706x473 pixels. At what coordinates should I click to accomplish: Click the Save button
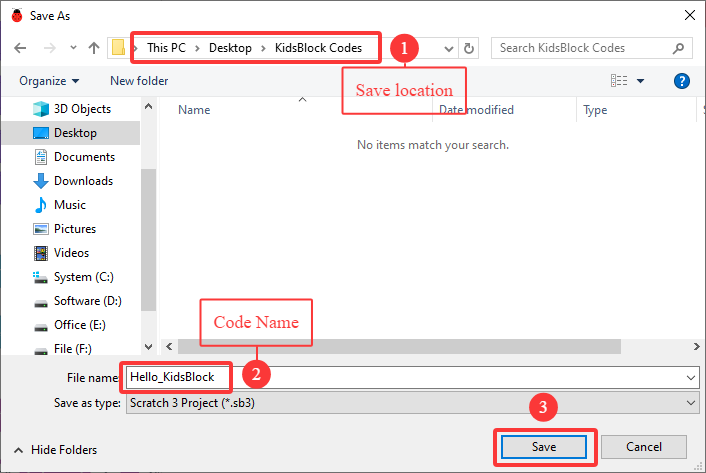[x=544, y=447]
